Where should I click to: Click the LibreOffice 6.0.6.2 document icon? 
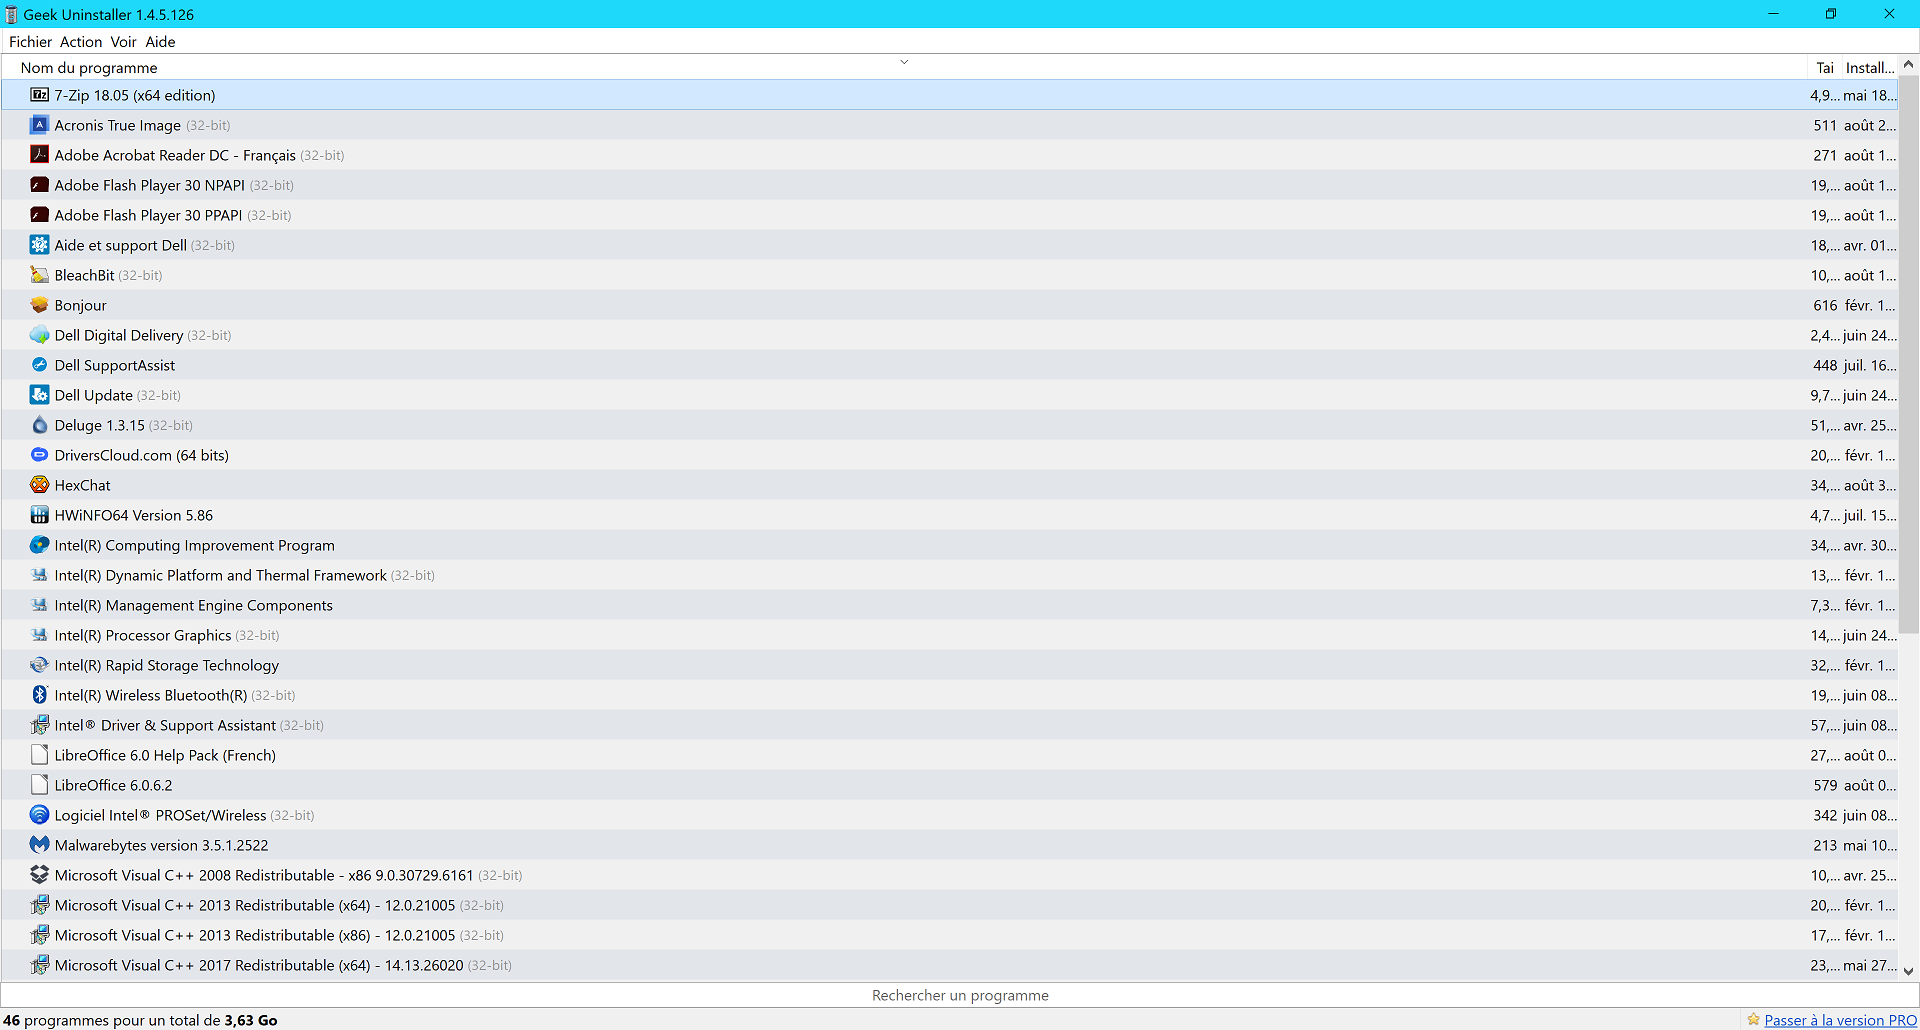pyautogui.click(x=39, y=785)
